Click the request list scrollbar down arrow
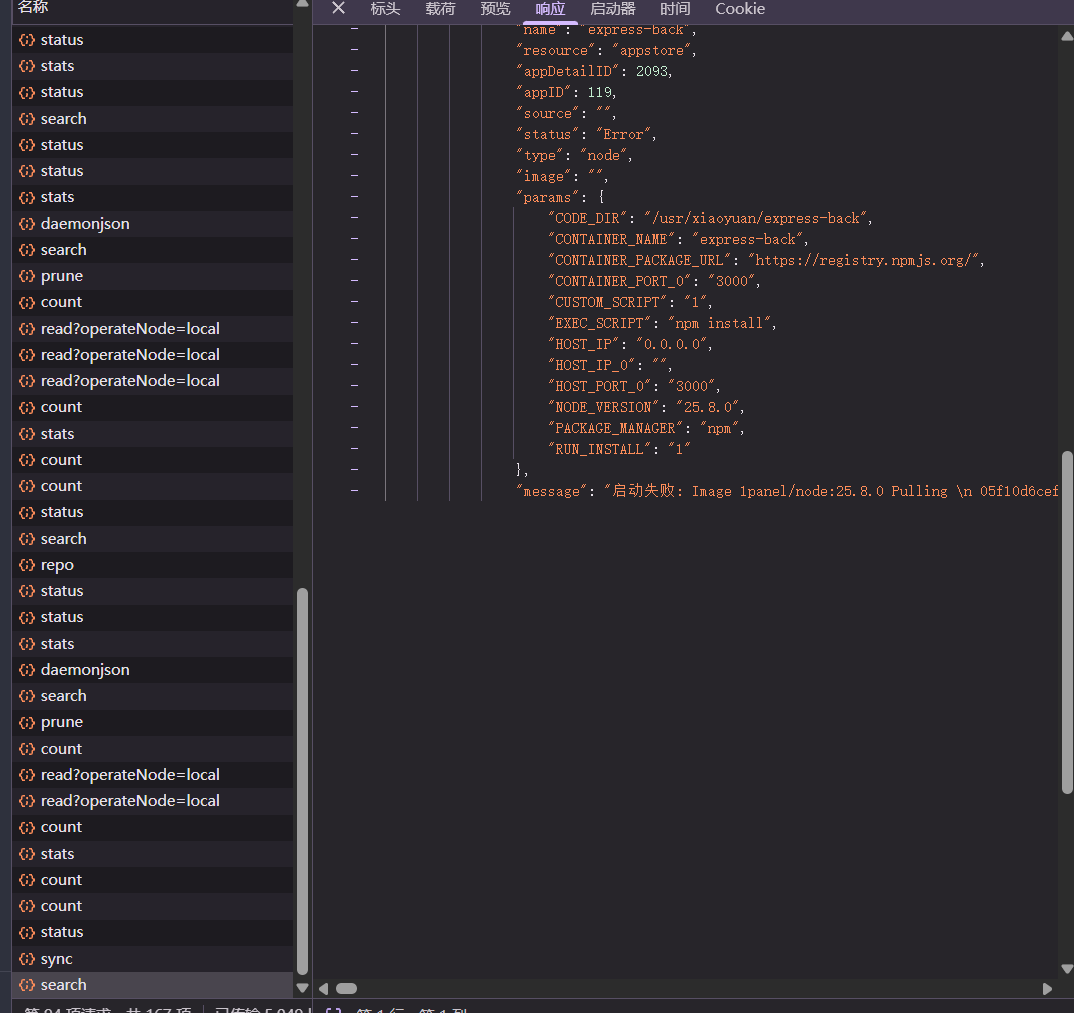This screenshot has height=1013, width=1074. [302, 986]
